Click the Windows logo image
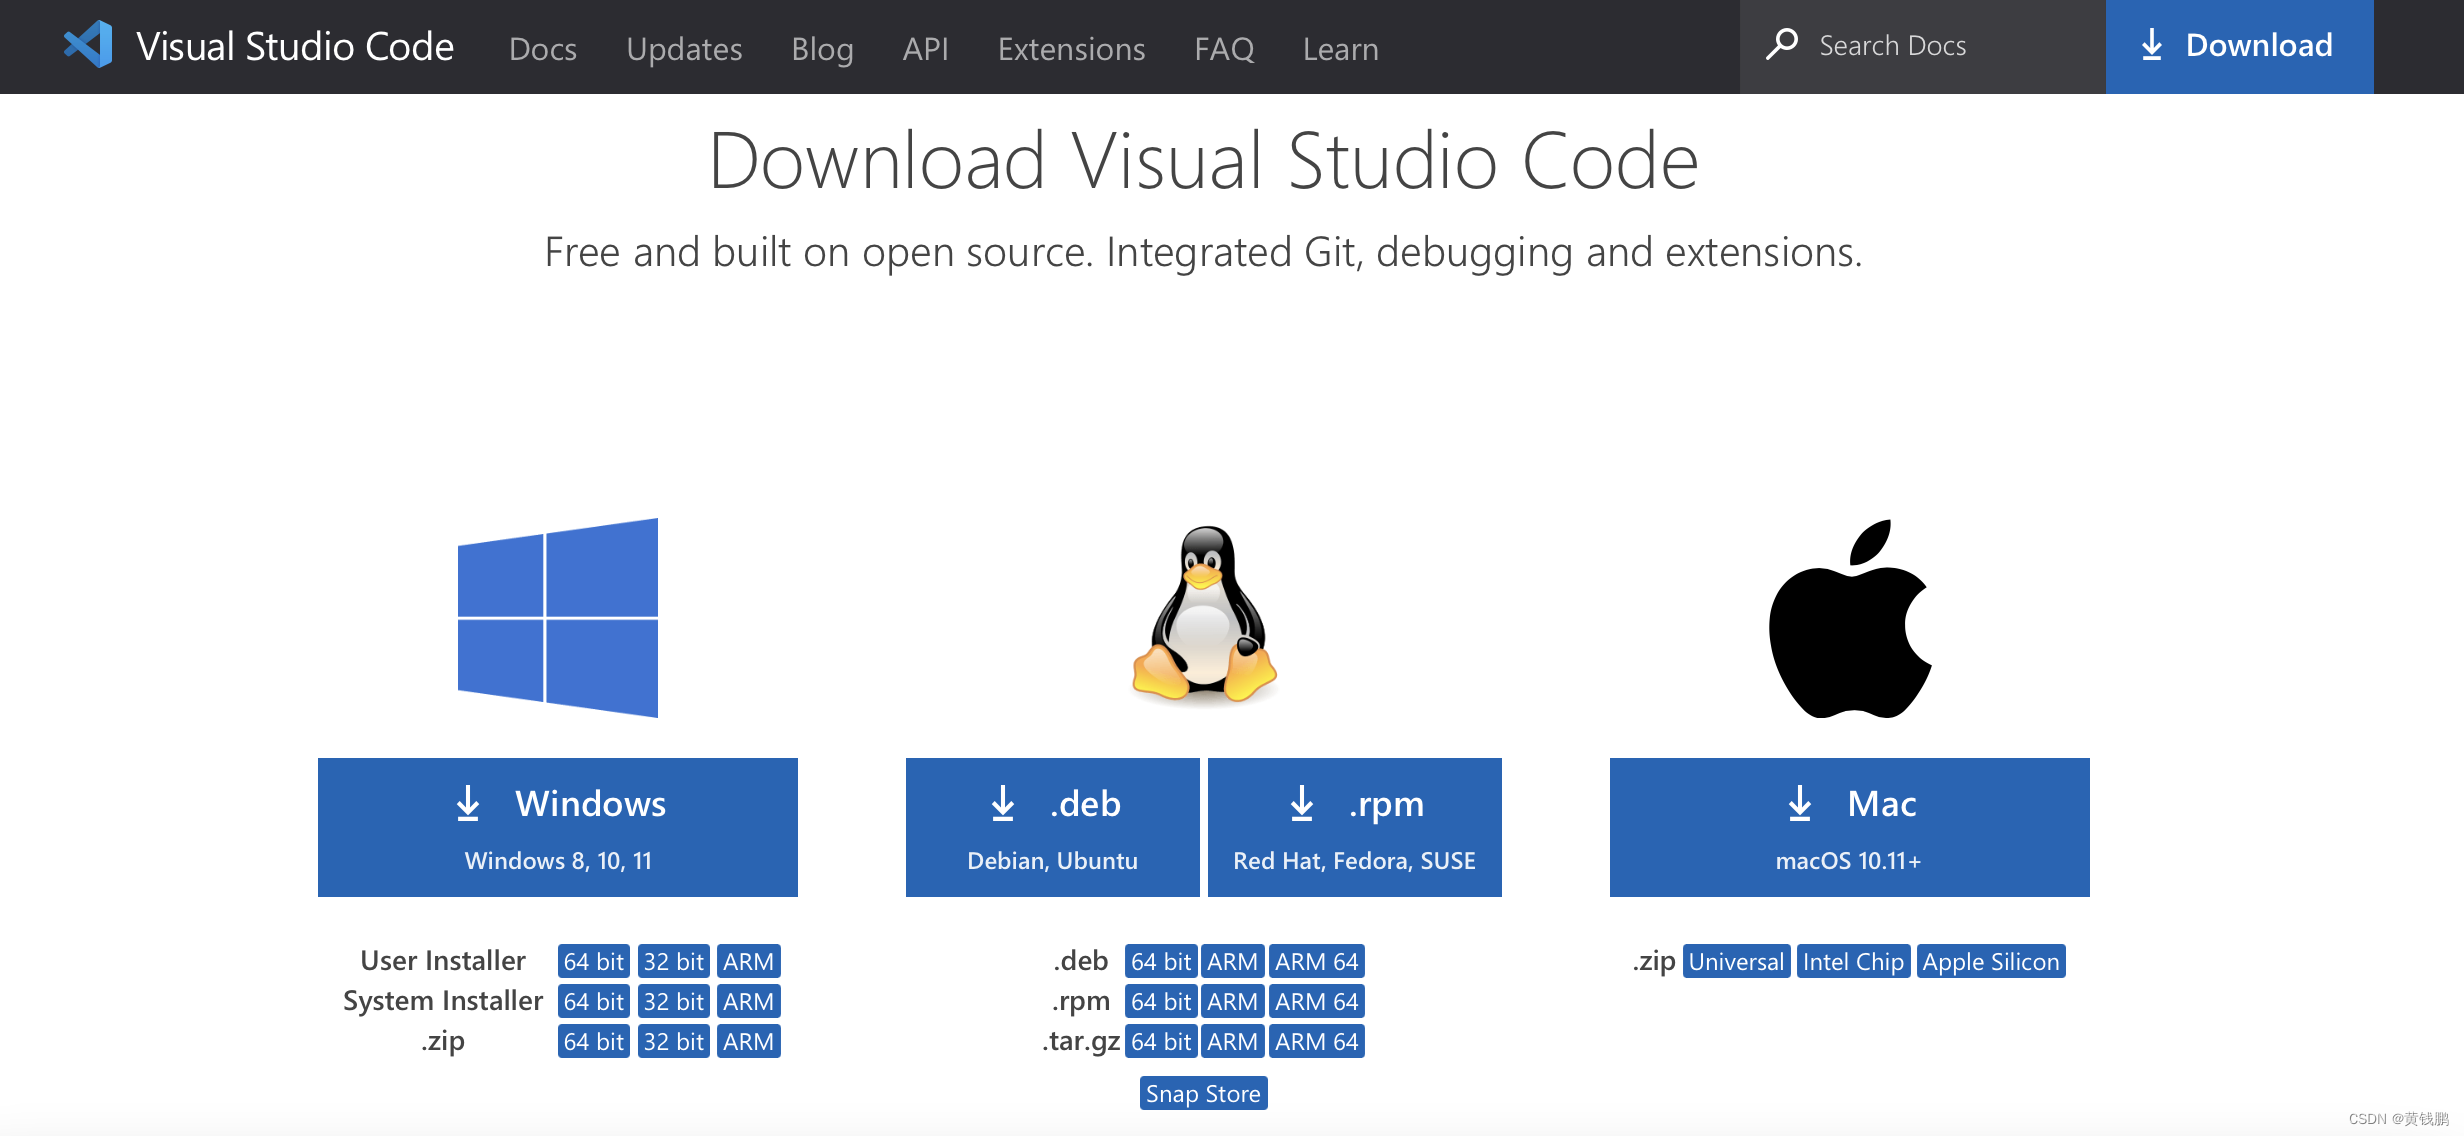 pyautogui.click(x=557, y=616)
